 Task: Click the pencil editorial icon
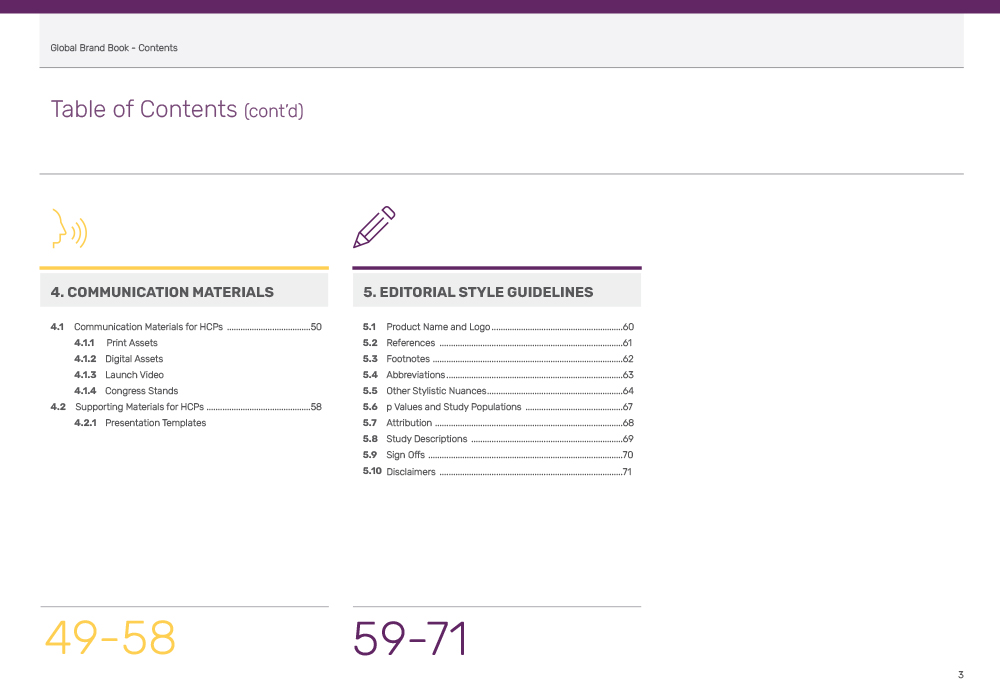click(374, 227)
